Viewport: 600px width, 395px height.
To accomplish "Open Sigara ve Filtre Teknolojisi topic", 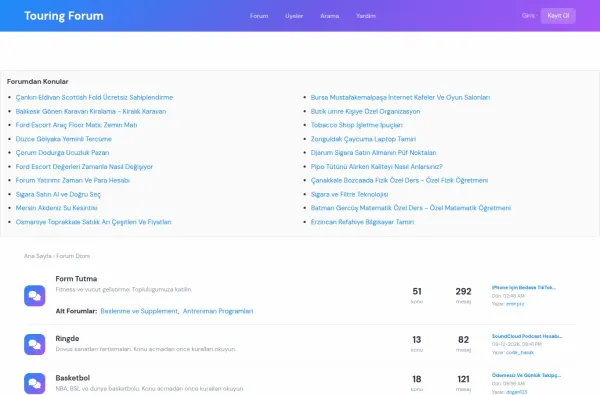I will 349,194.
